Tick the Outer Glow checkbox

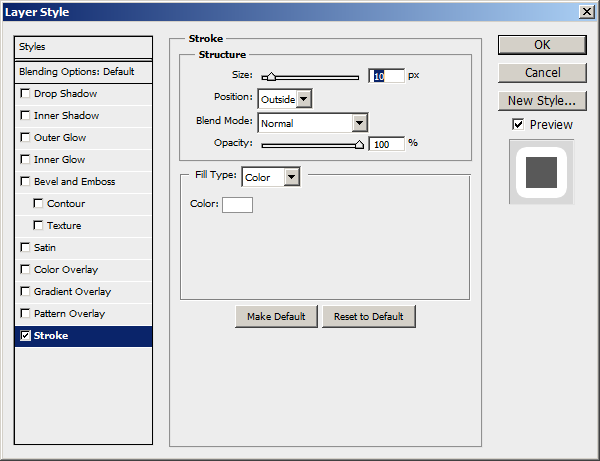(25, 137)
